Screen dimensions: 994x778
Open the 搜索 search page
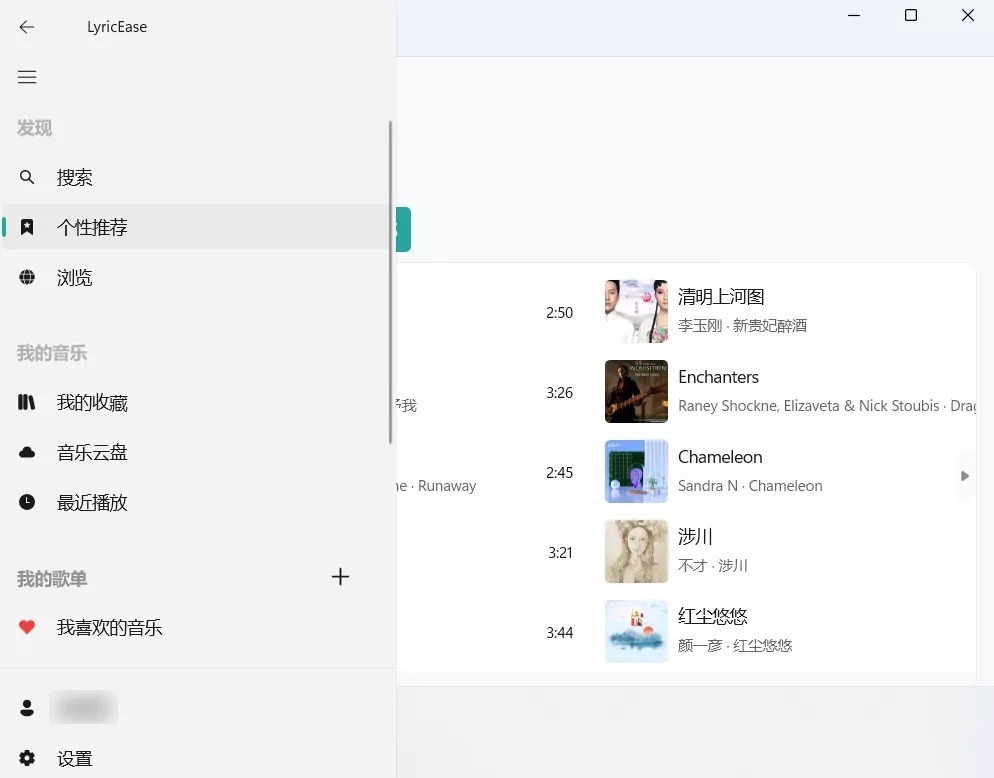coord(75,178)
